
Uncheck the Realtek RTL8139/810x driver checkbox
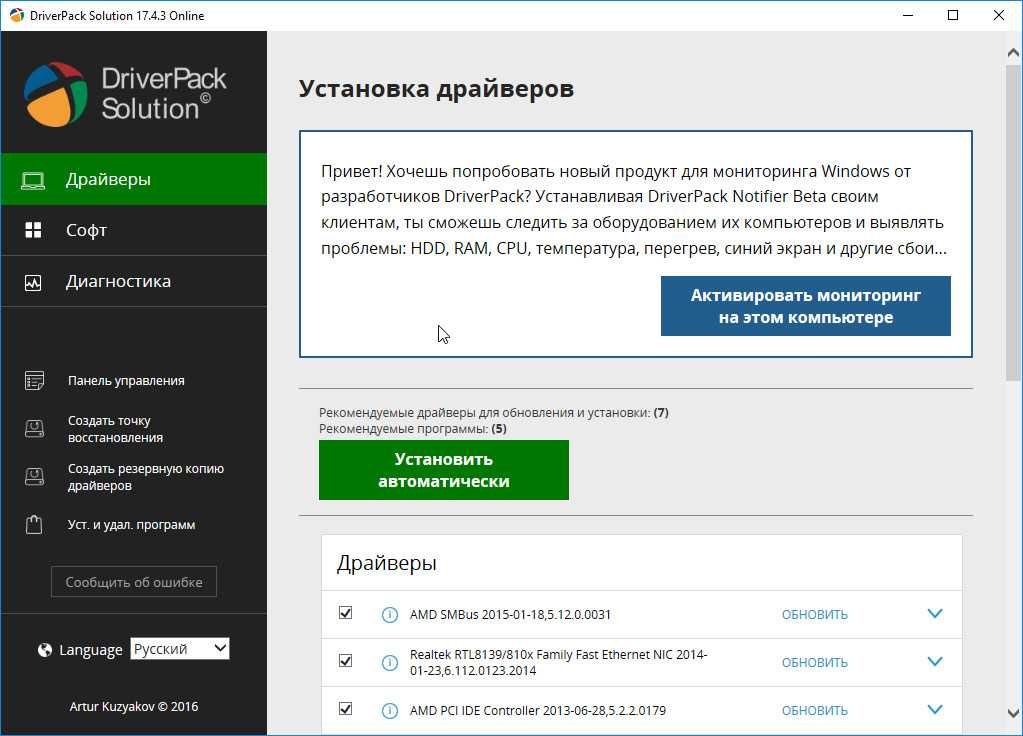pyautogui.click(x=345, y=661)
